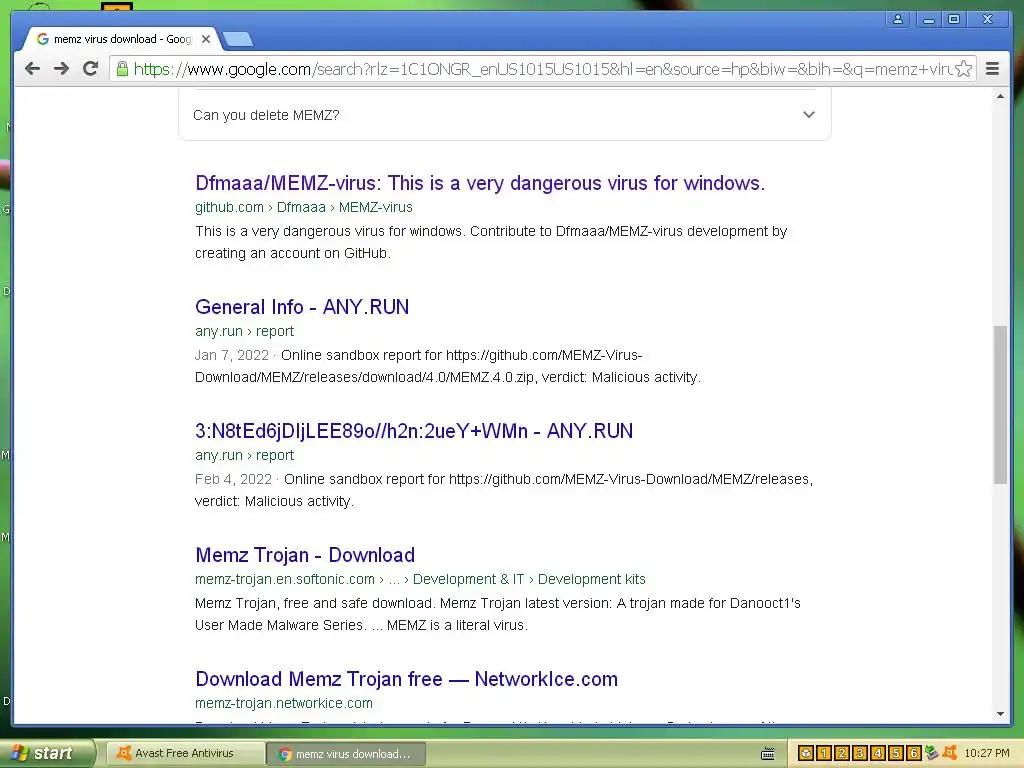The width and height of the screenshot is (1024, 768).
Task: Click tray icon numbered 6
Action: click(914, 754)
